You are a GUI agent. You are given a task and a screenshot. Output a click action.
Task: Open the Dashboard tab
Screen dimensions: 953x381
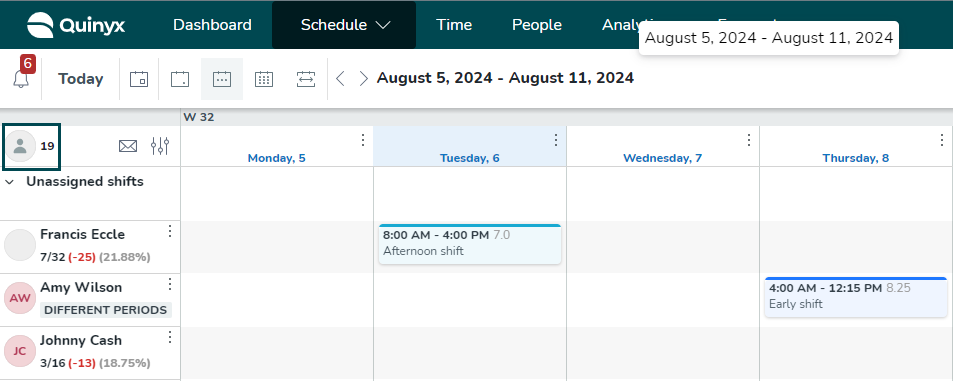coord(212,25)
